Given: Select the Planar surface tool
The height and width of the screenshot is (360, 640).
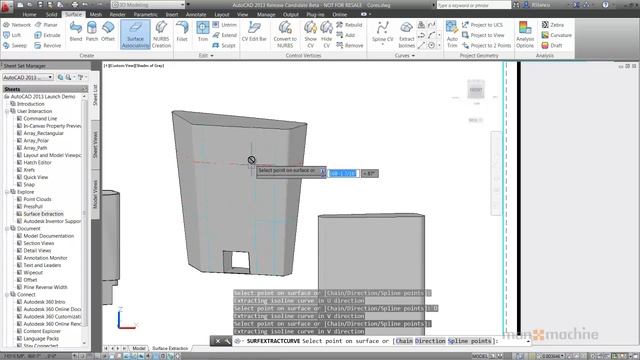Looking at the screenshot, I should [x=46, y=25].
